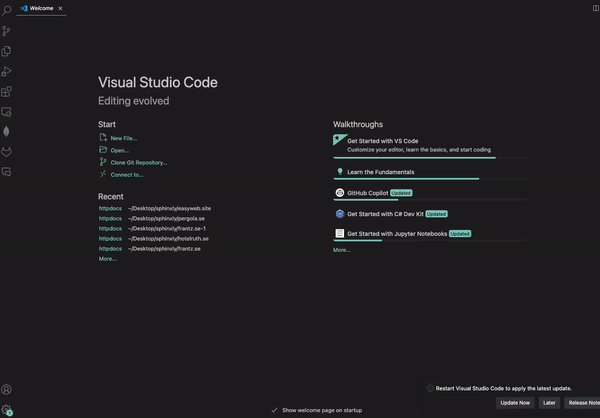Open the Source Control view

pyautogui.click(x=6, y=31)
